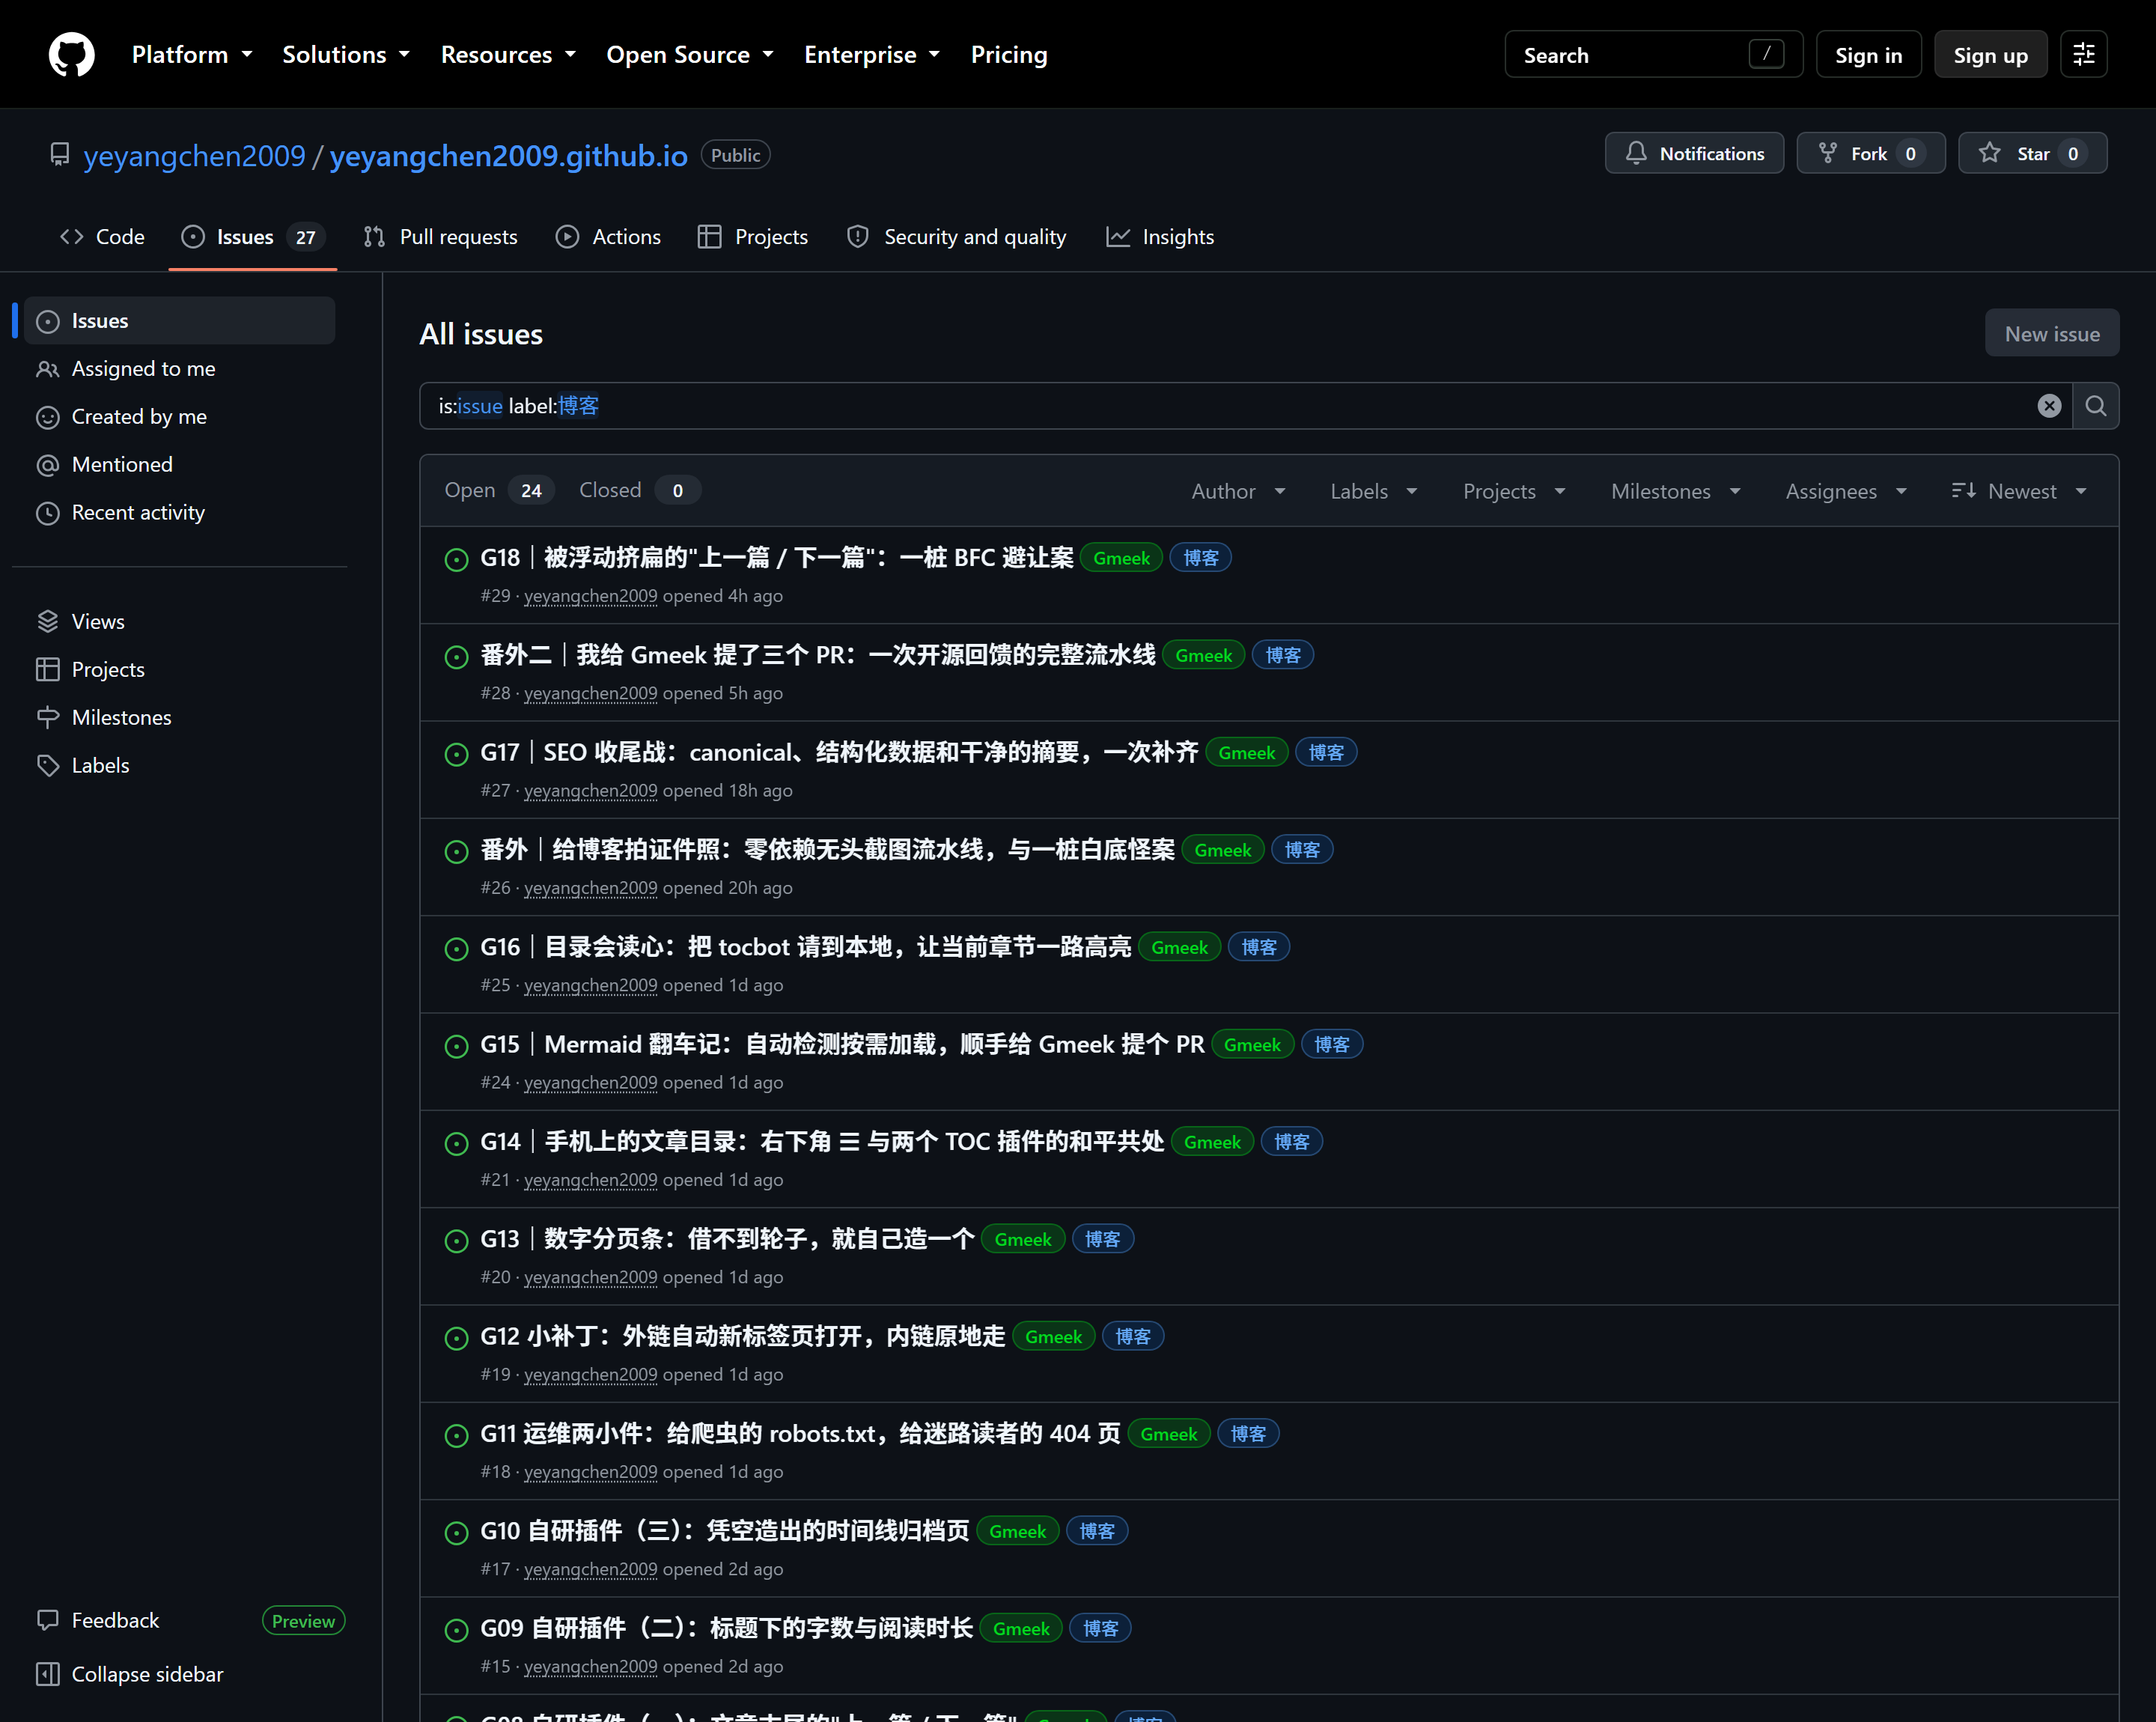Click the green Gmeek label on G18

tap(1121, 558)
